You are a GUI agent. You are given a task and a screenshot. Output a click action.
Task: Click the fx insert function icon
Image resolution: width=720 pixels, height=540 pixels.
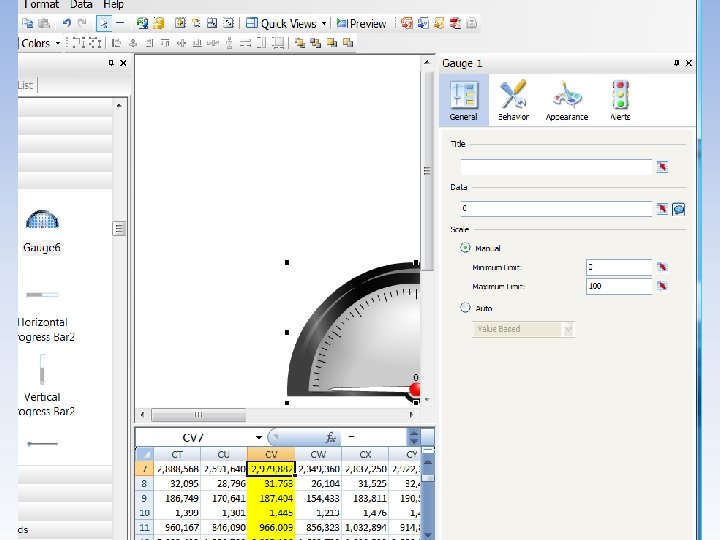(x=330, y=437)
